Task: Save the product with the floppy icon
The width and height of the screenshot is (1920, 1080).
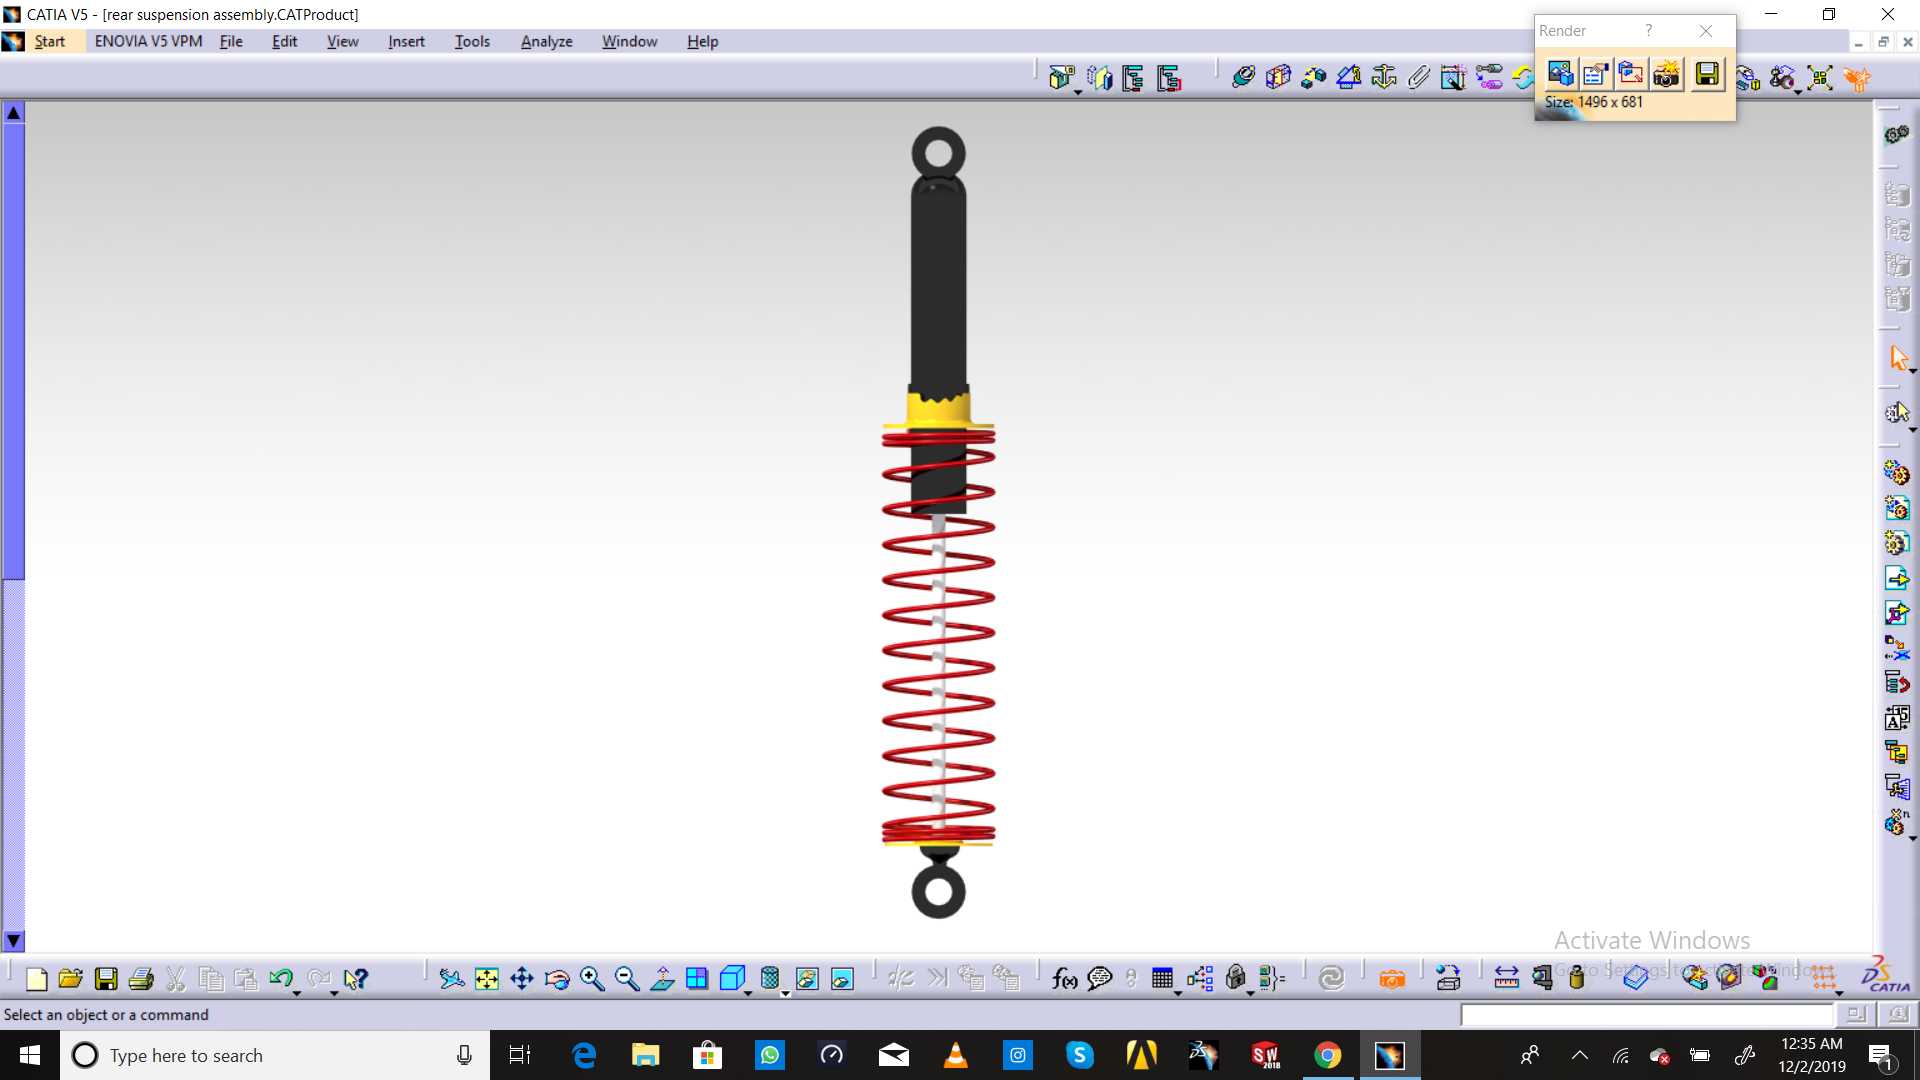Action: pos(106,979)
